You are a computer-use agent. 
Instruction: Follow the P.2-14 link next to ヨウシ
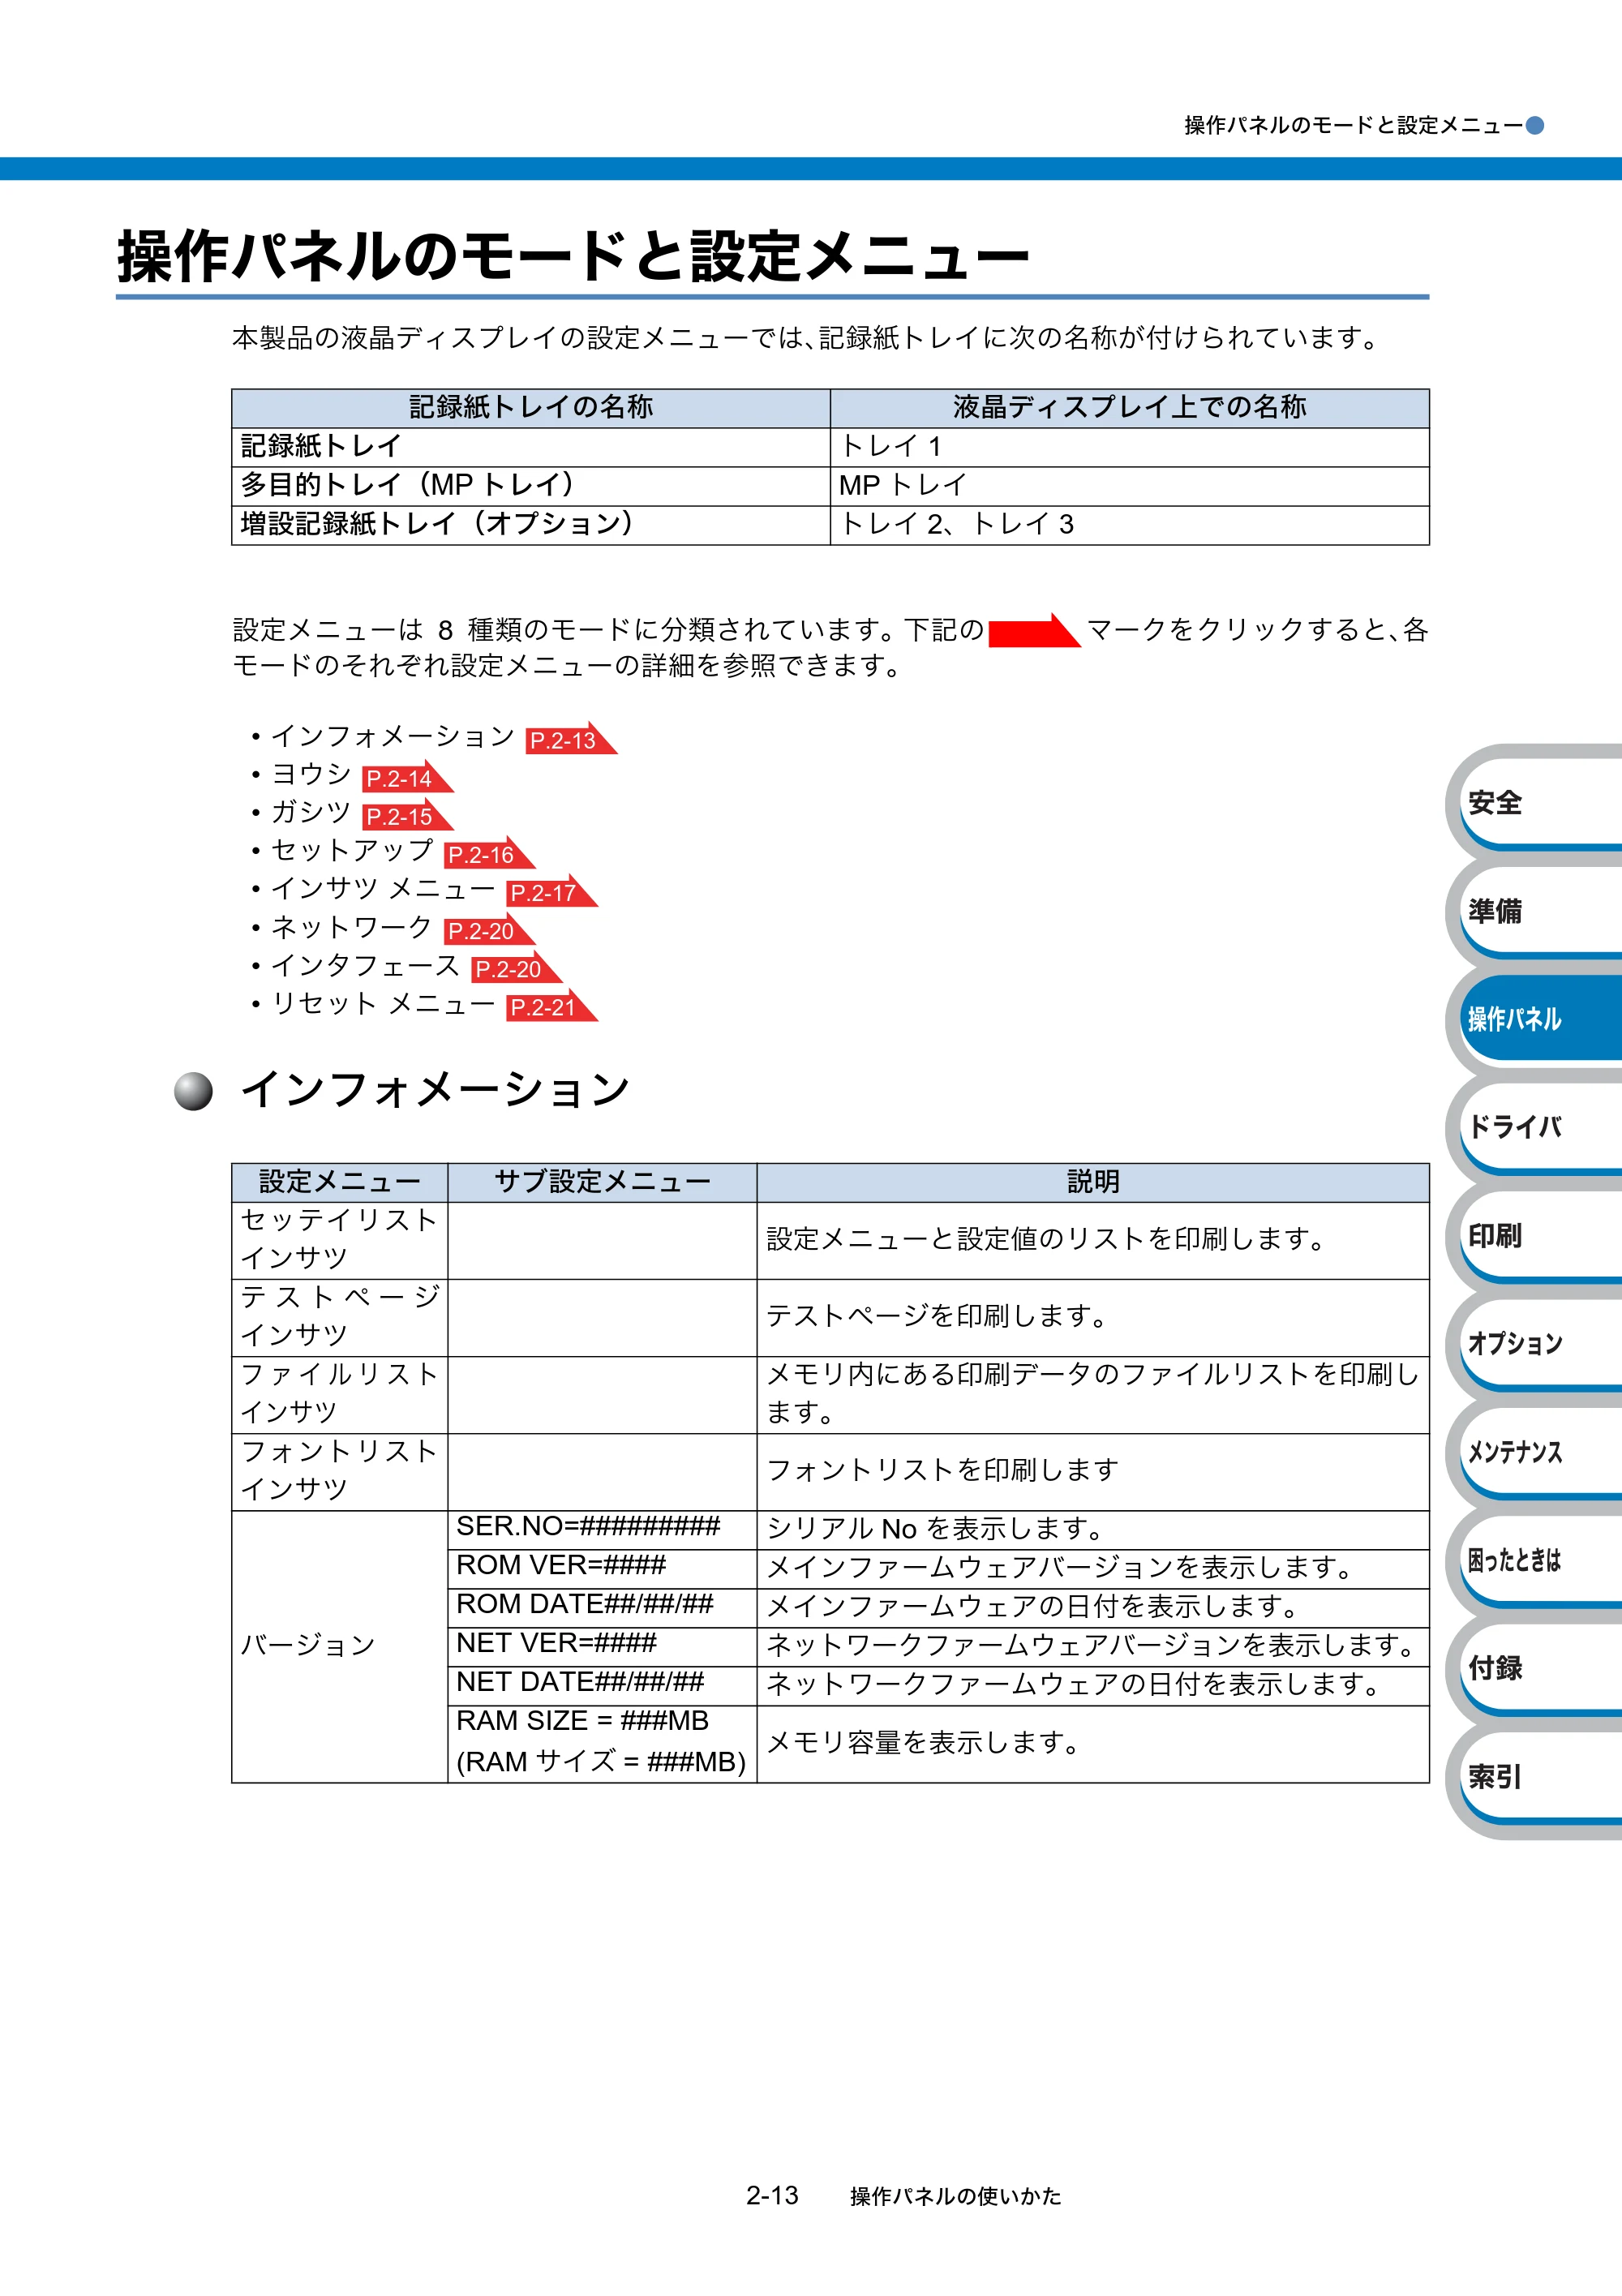click(407, 777)
